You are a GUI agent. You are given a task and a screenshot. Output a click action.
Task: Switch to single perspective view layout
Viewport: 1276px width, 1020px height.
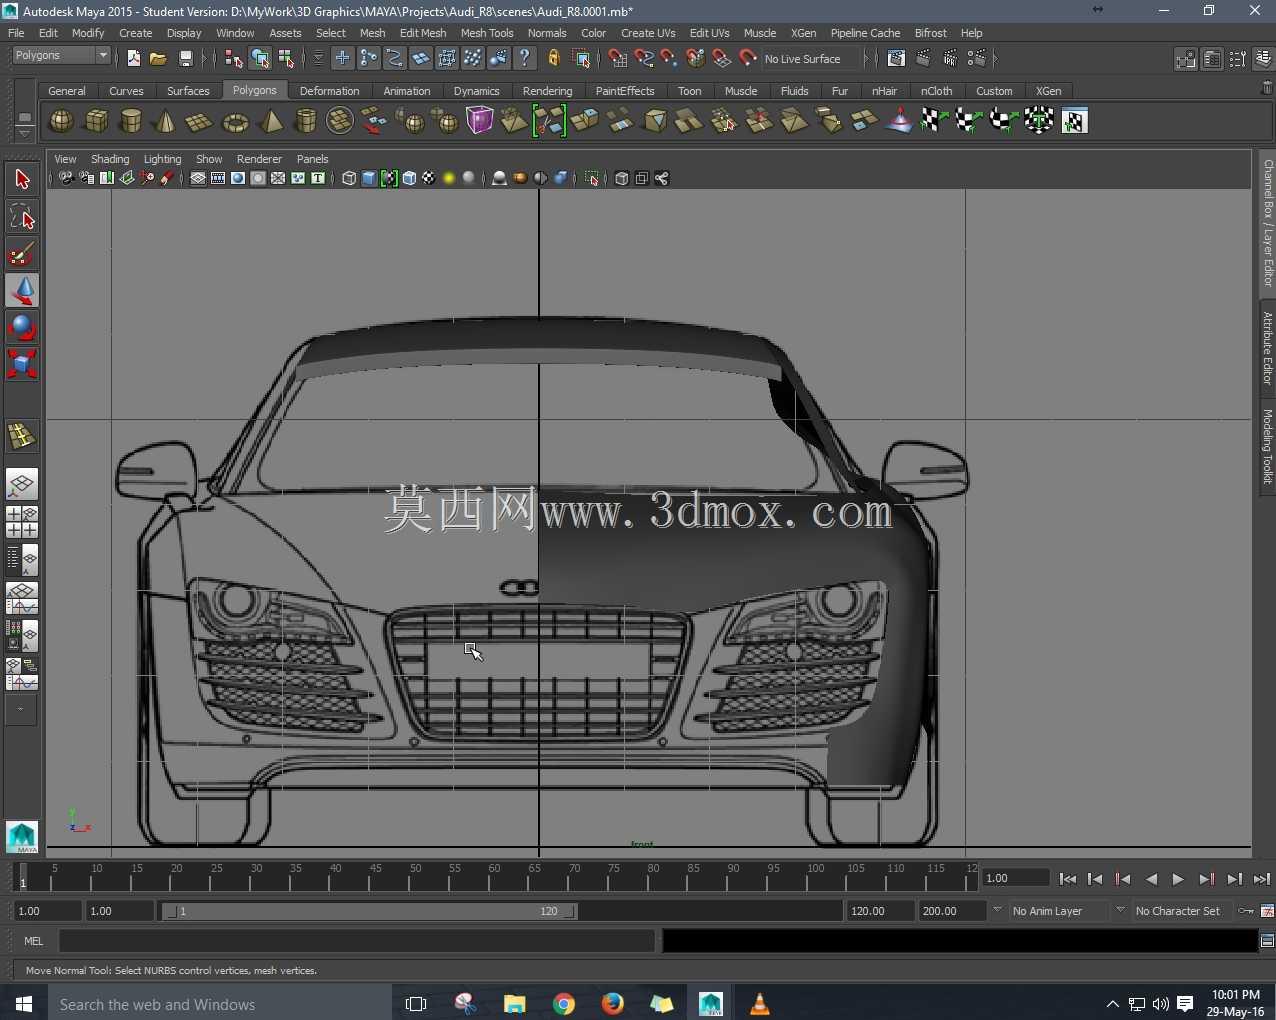(x=22, y=485)
